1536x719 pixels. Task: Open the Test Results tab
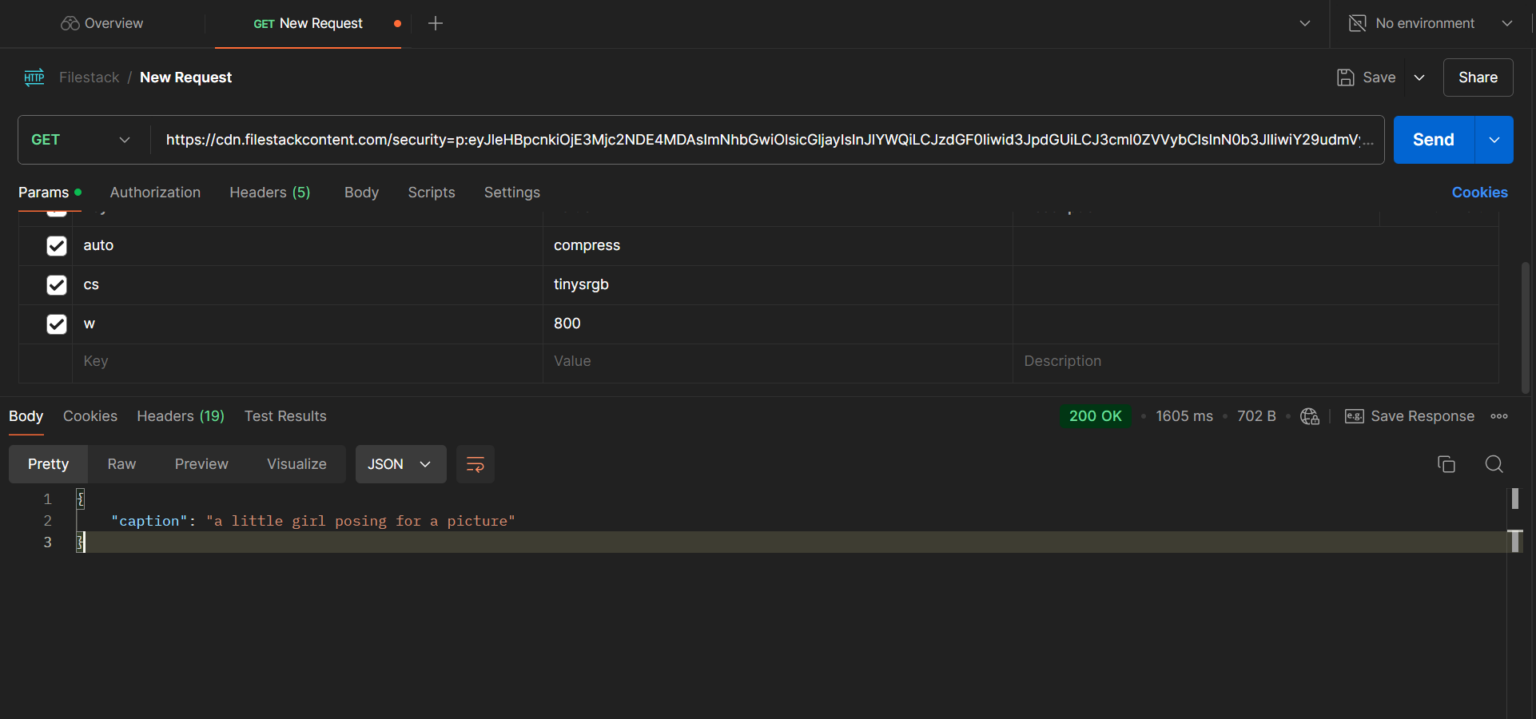(x=285, y=416)
